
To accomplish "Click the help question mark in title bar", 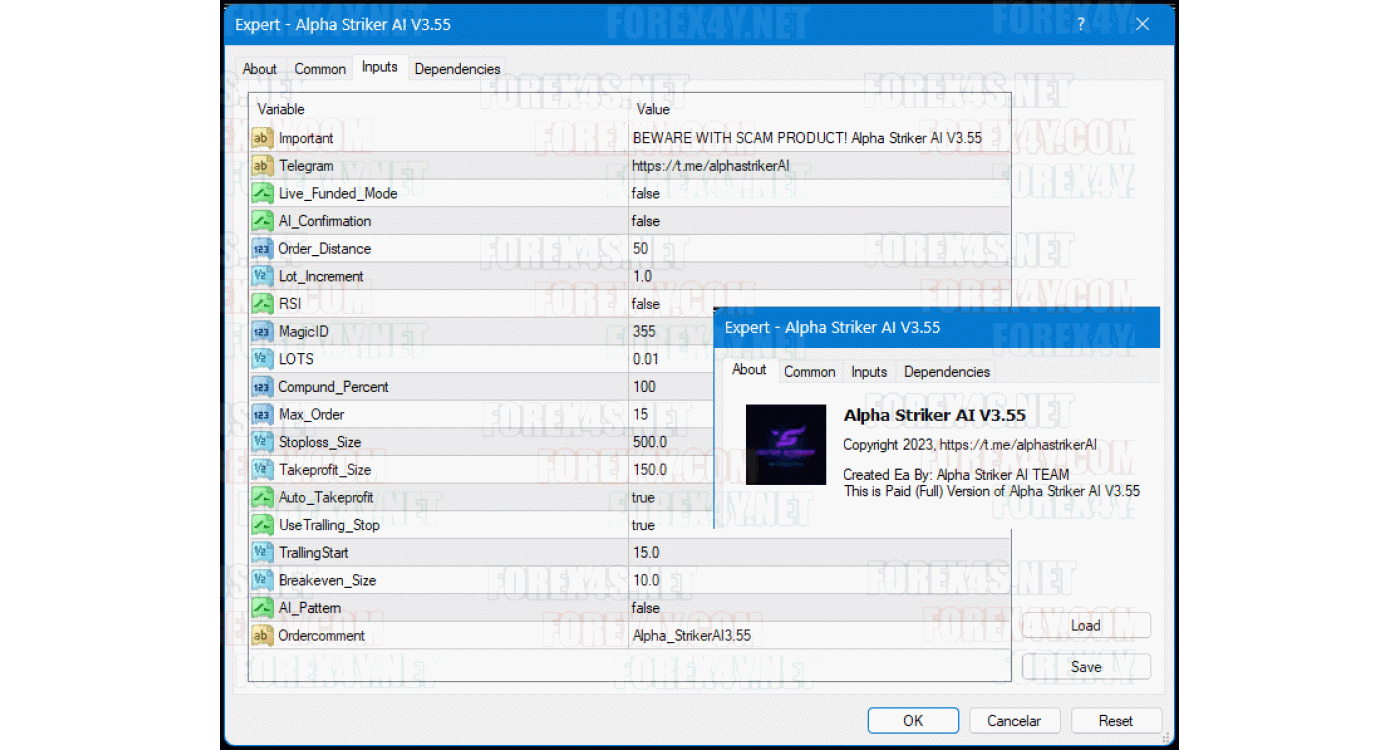I will pos(1081,24).
